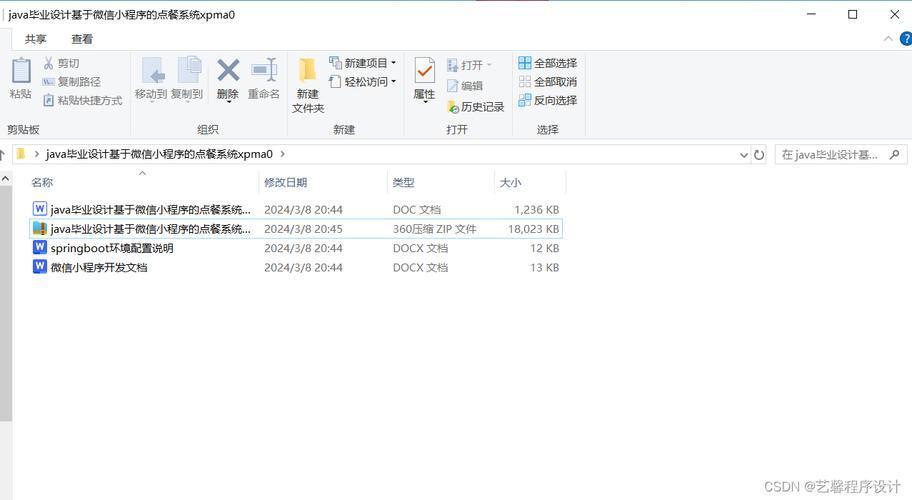Click the folder icon in address bar
This screenshot has height=500, width=912.
(x=21, y=153)
